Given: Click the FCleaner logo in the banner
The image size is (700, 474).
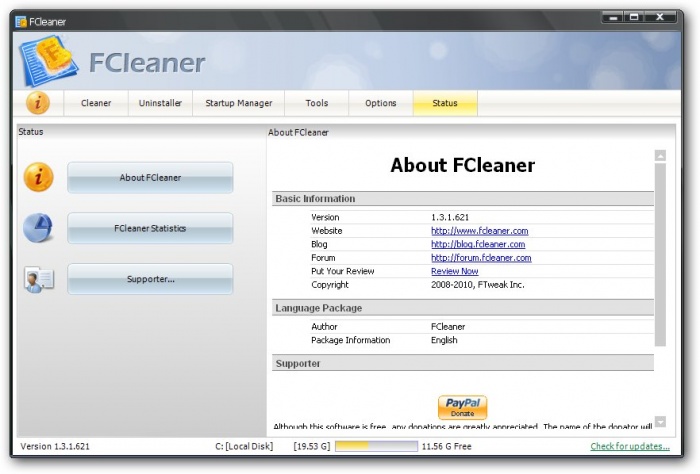Looking at the screenshot, I should coord(48,61).
